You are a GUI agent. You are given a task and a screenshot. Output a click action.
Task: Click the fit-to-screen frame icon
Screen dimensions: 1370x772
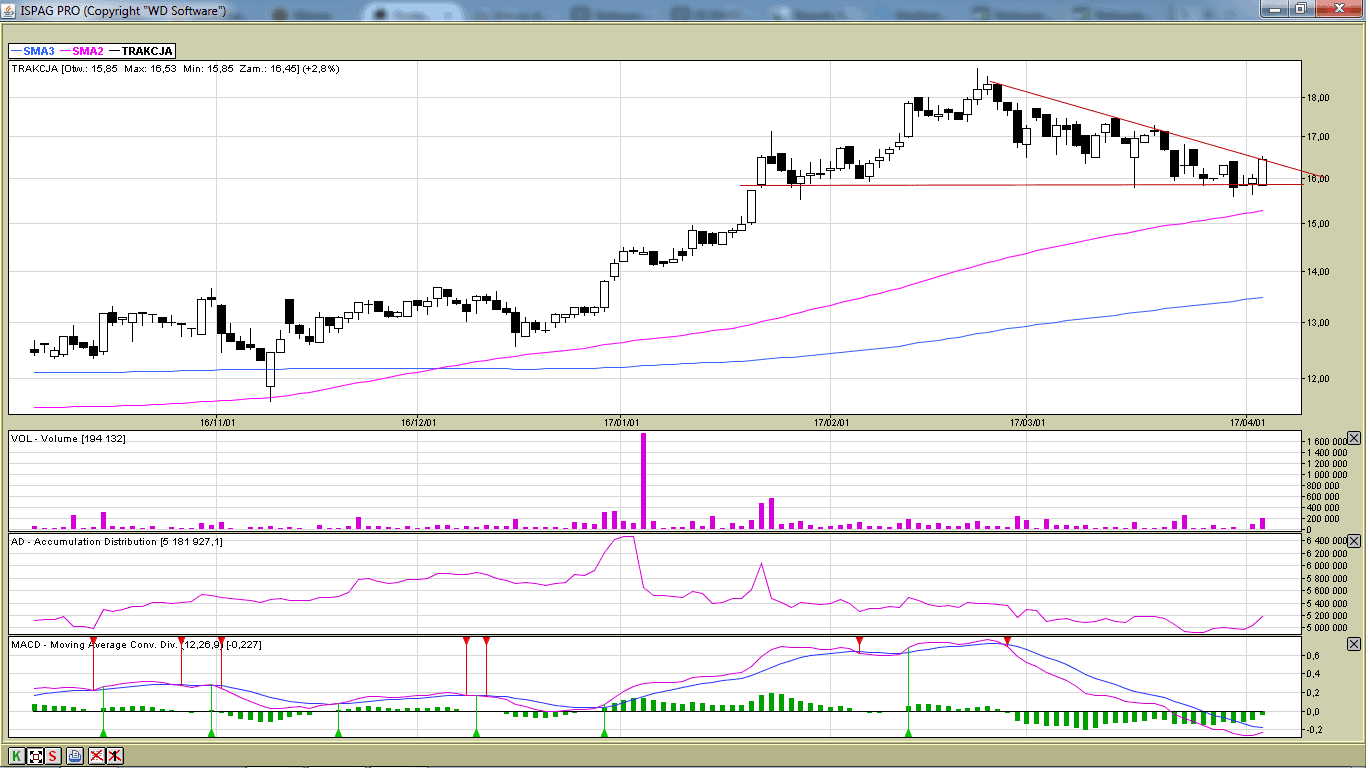point(35,756)
